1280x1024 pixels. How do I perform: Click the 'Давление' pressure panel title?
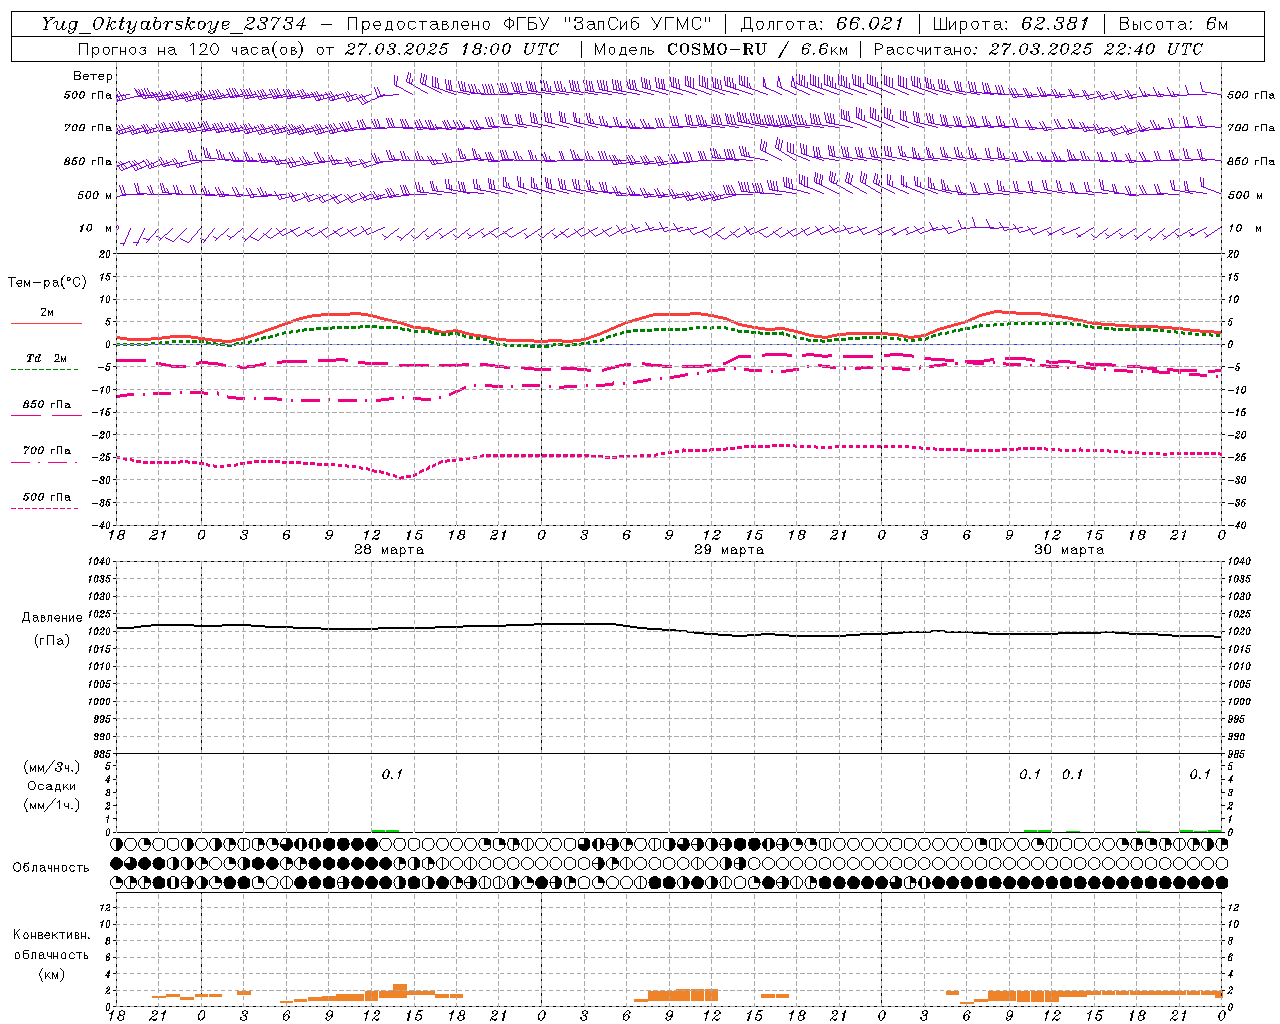pos(52,618)
